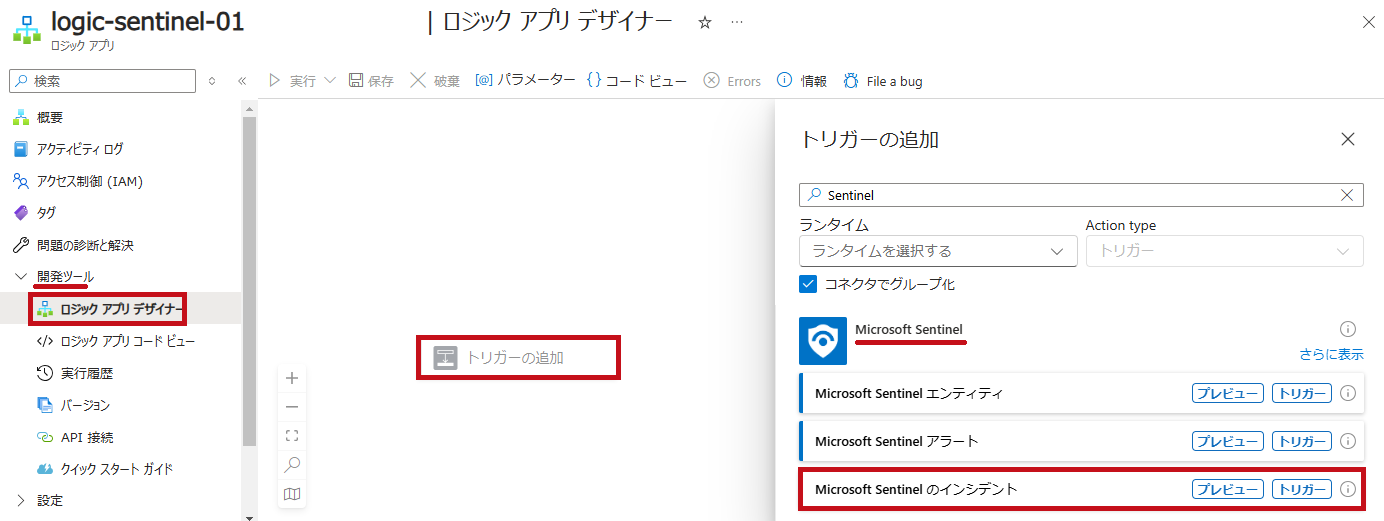Open パラメーター in toolbar

(525, 80)
